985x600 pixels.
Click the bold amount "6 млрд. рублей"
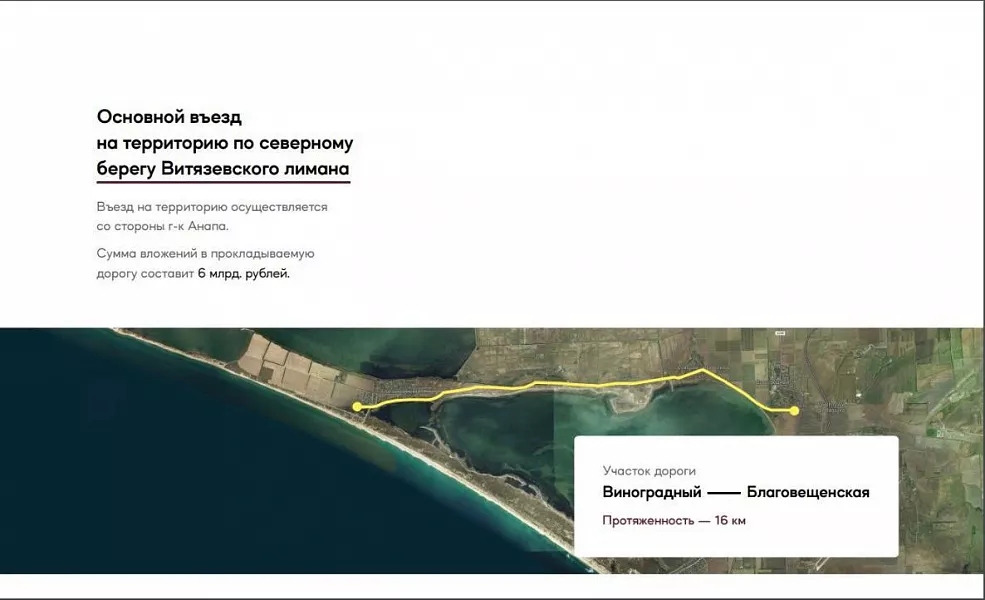coord(243,273)
